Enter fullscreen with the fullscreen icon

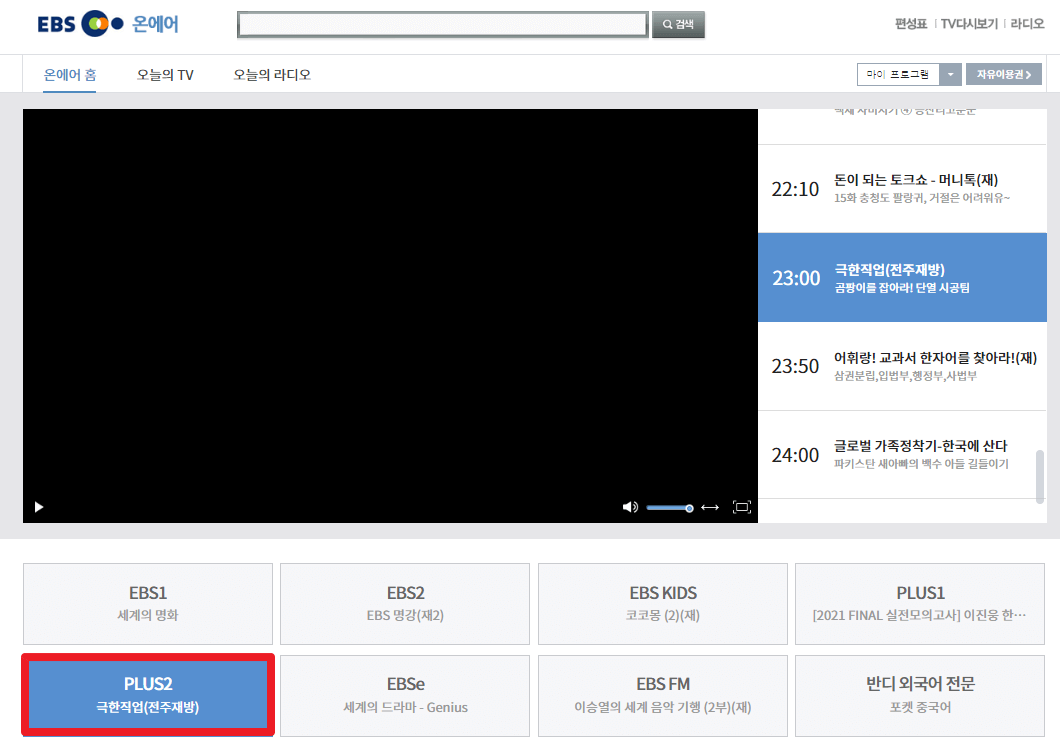point(742,507)
